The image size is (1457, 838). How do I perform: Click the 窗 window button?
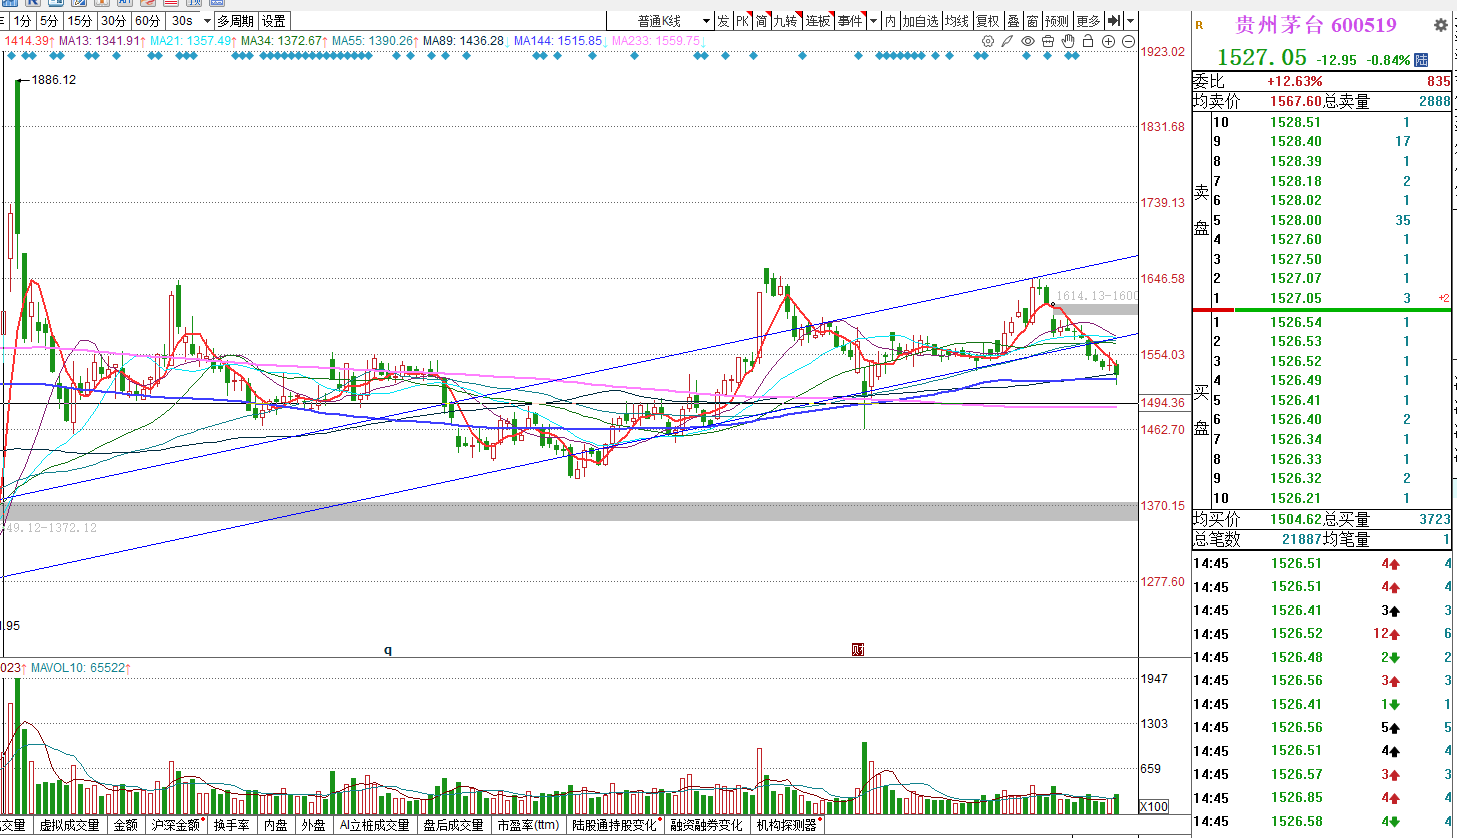pos(1033,20)
